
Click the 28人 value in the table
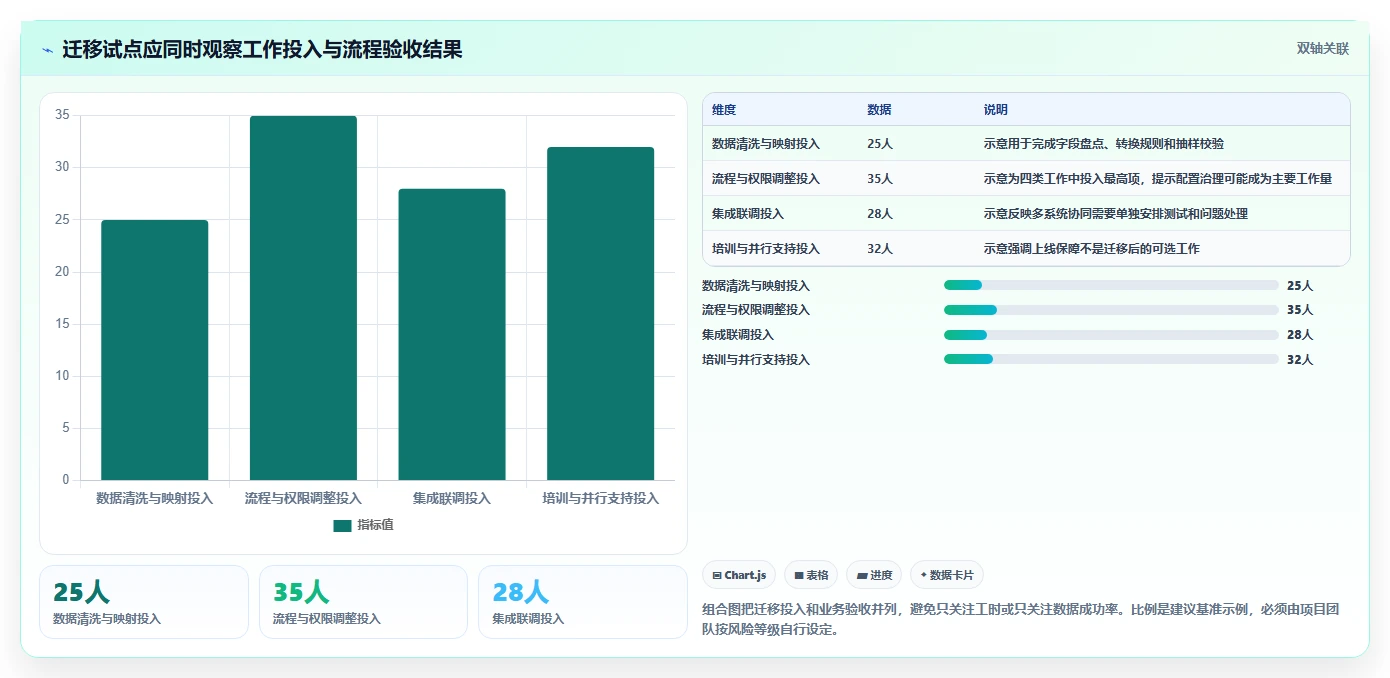pos(880,214)
